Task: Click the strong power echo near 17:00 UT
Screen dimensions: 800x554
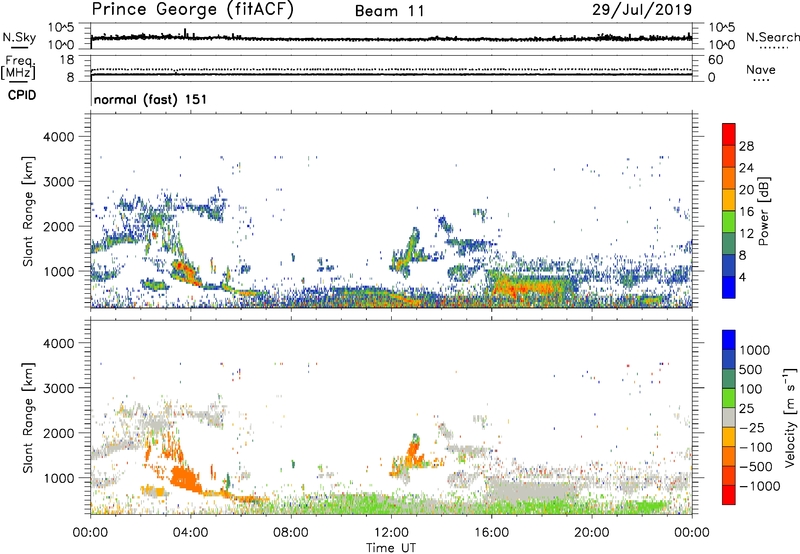Action: (531, 288)
